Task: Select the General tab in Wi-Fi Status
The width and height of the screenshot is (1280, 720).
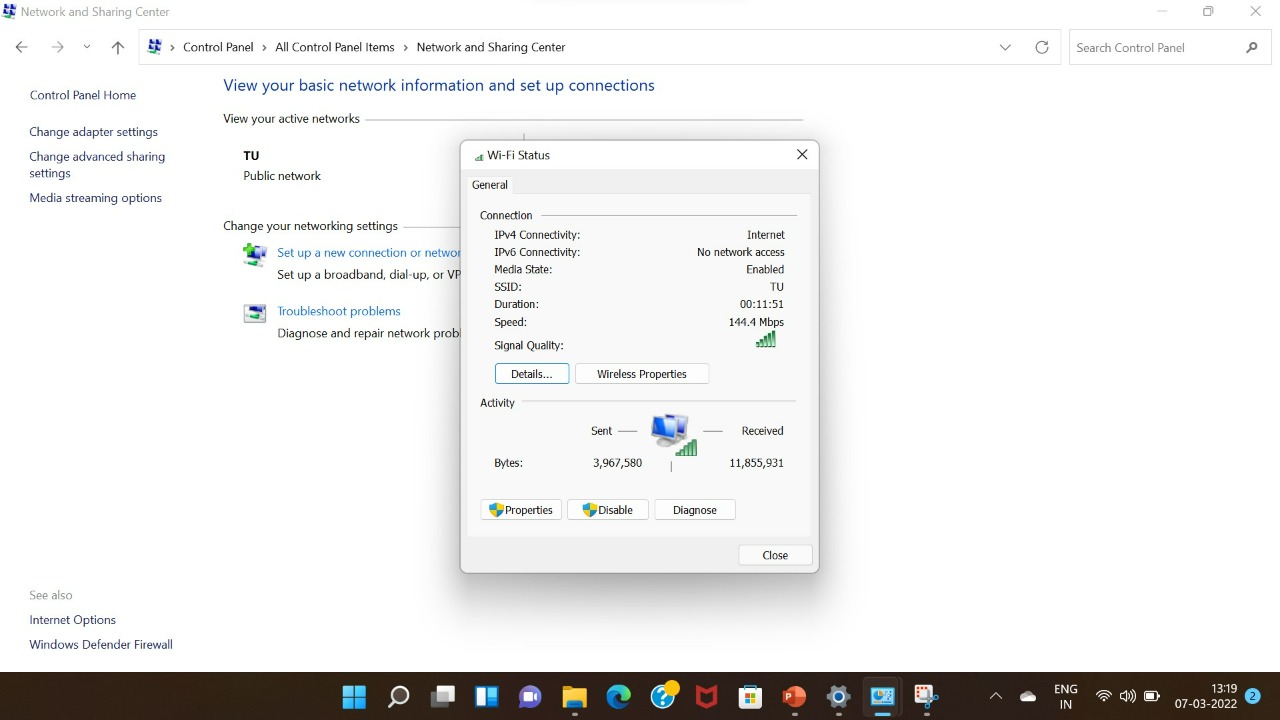Action: 490,185
